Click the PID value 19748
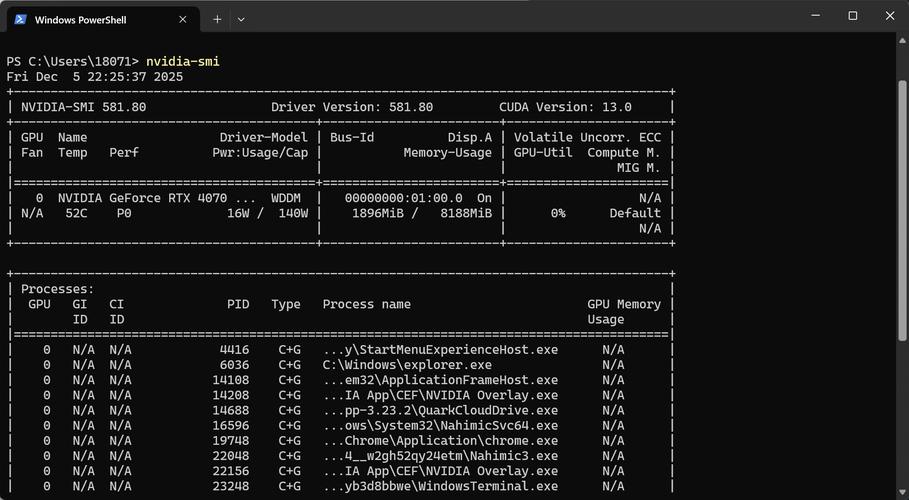The height and width of the screenshot is (500, 909). tap(231, 440)
